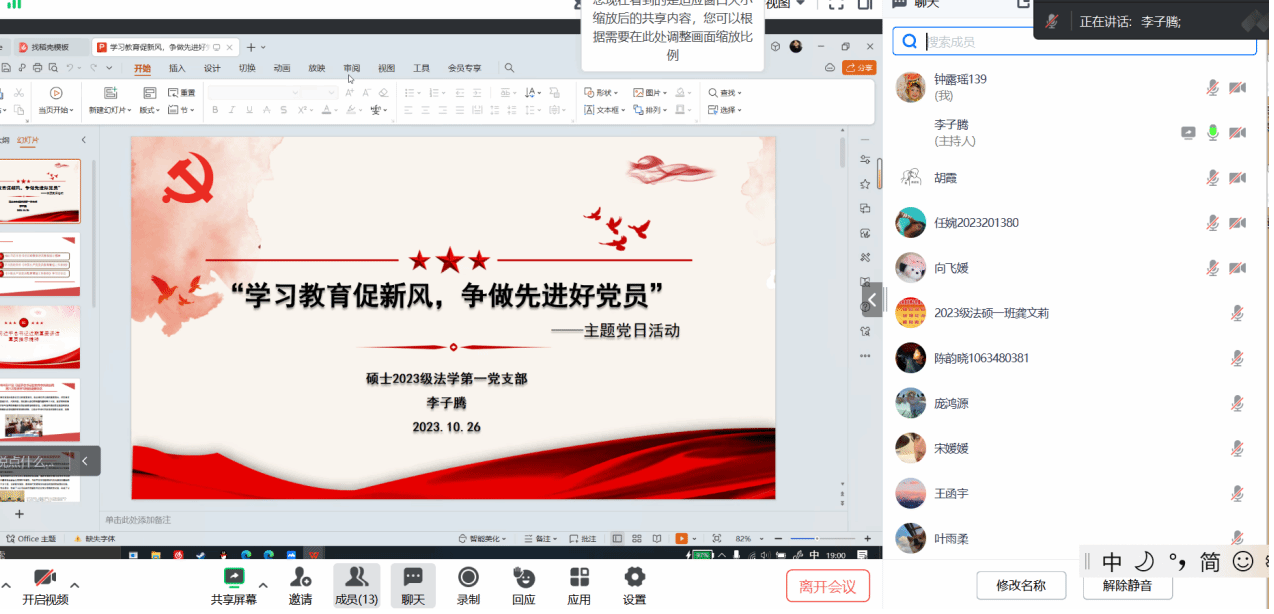Open the 成员(13) members list
Image resolution: width=1274 pixels, height=614 pixels.
356,585
